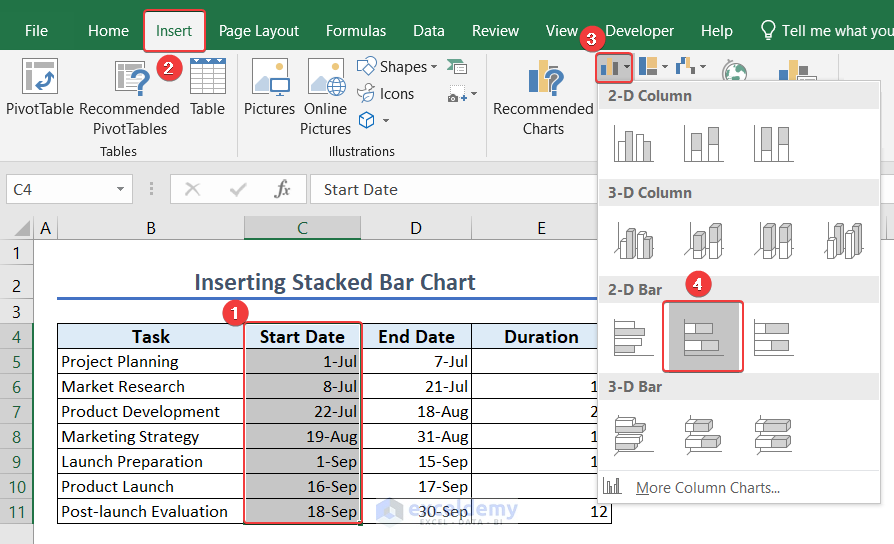Expand the Shapes dropdown
The height and width of the screenshot is (544, 894).
[397, 67]
